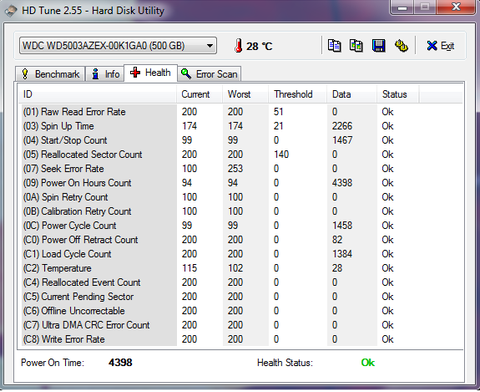Click the 4398 data cell in Power On Hours row
The image size is (480, 392).
(x=342, y=183)
